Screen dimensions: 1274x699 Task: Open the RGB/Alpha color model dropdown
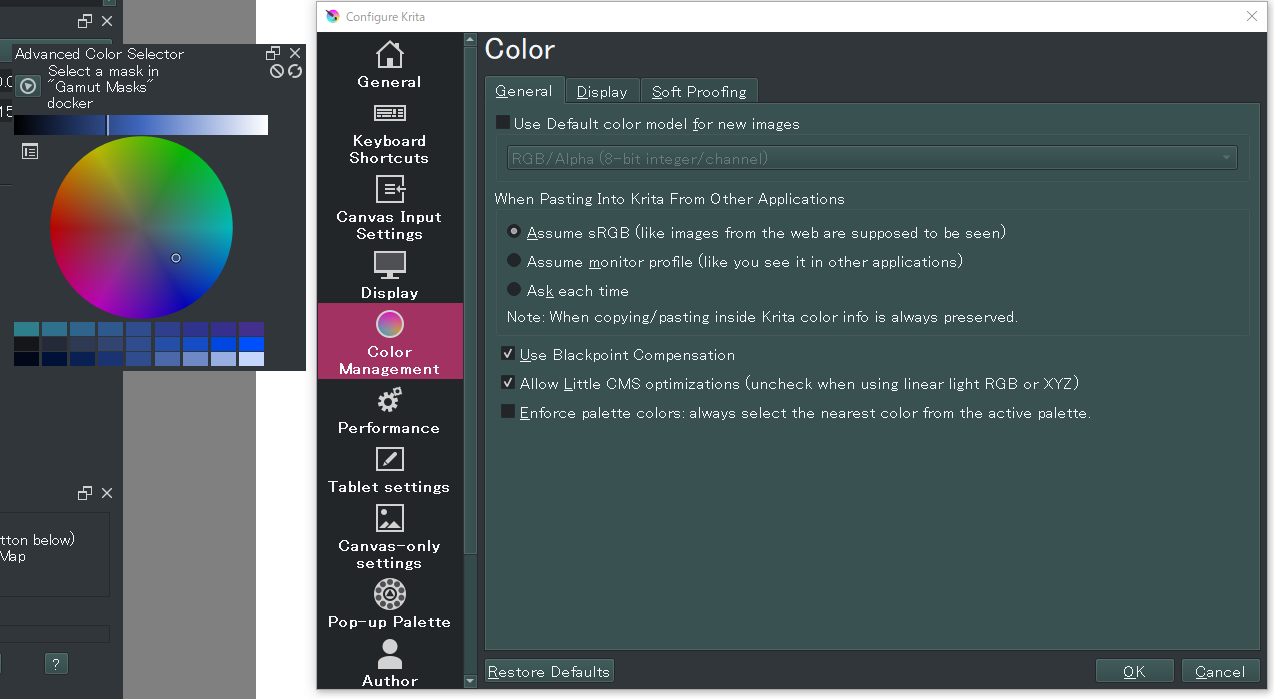tap(871, 158)
